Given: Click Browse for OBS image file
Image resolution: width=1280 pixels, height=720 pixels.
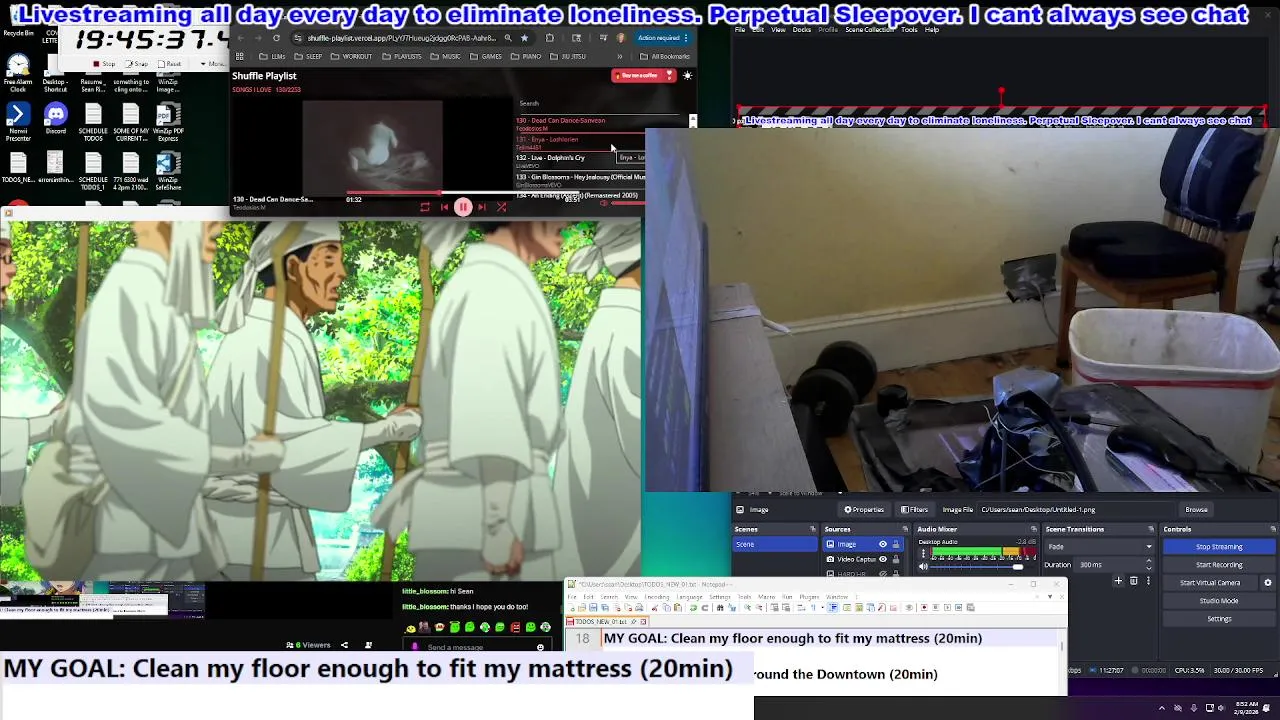Looking at the screenshot, I should click(1196, 510).
